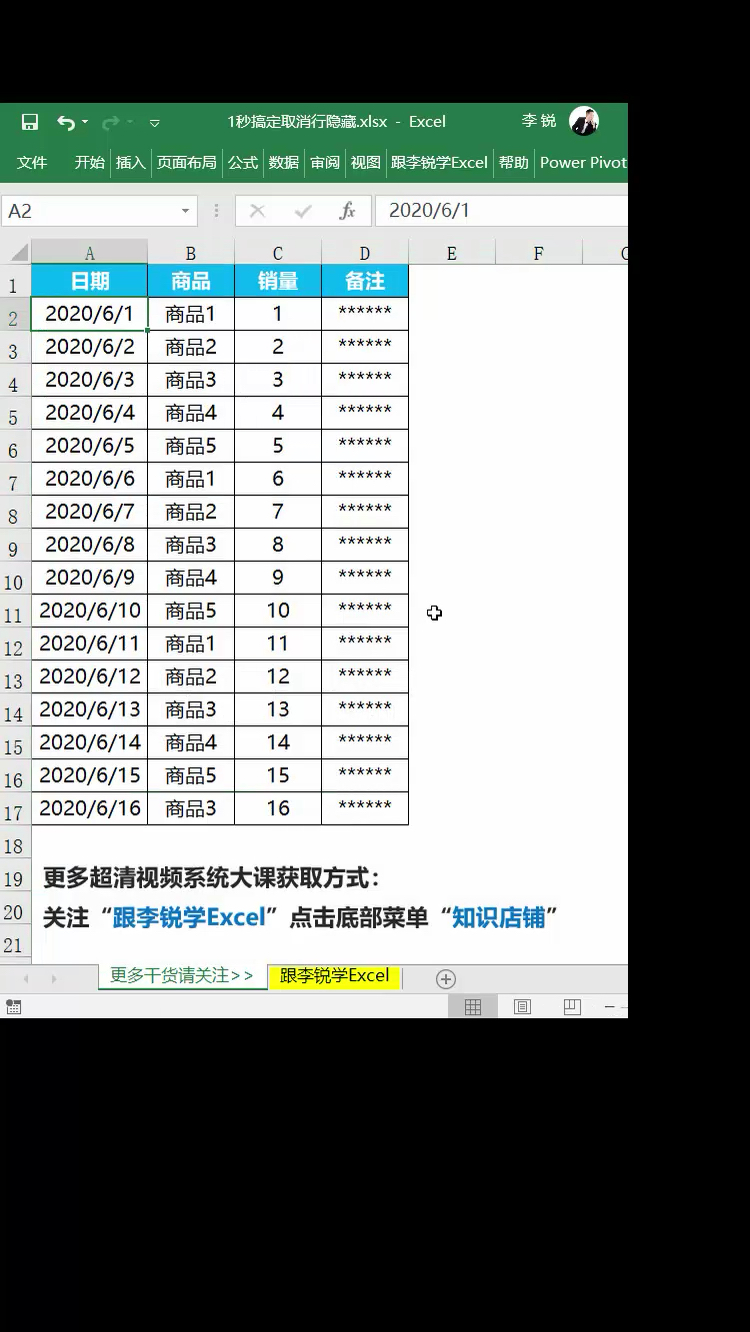750x1332 pixels.
Task: Click the 备注 header cell
Action: click(365, 281)
